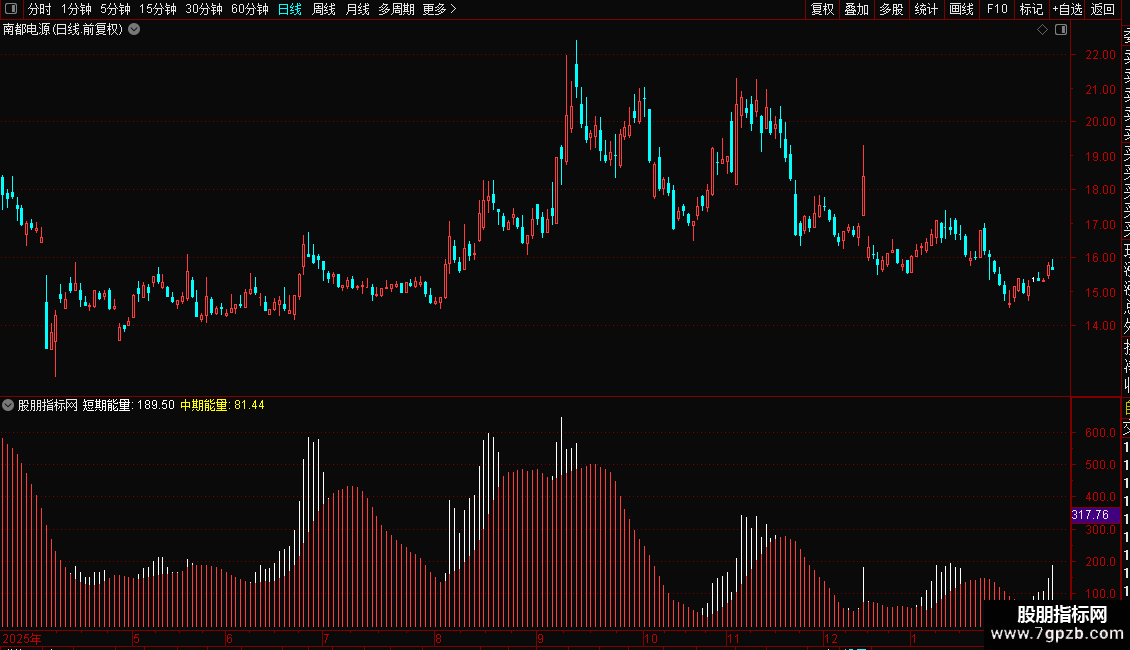The image size is (1130, 650).
Task: Switch to 周线 weekly chart
Action: 324,9
